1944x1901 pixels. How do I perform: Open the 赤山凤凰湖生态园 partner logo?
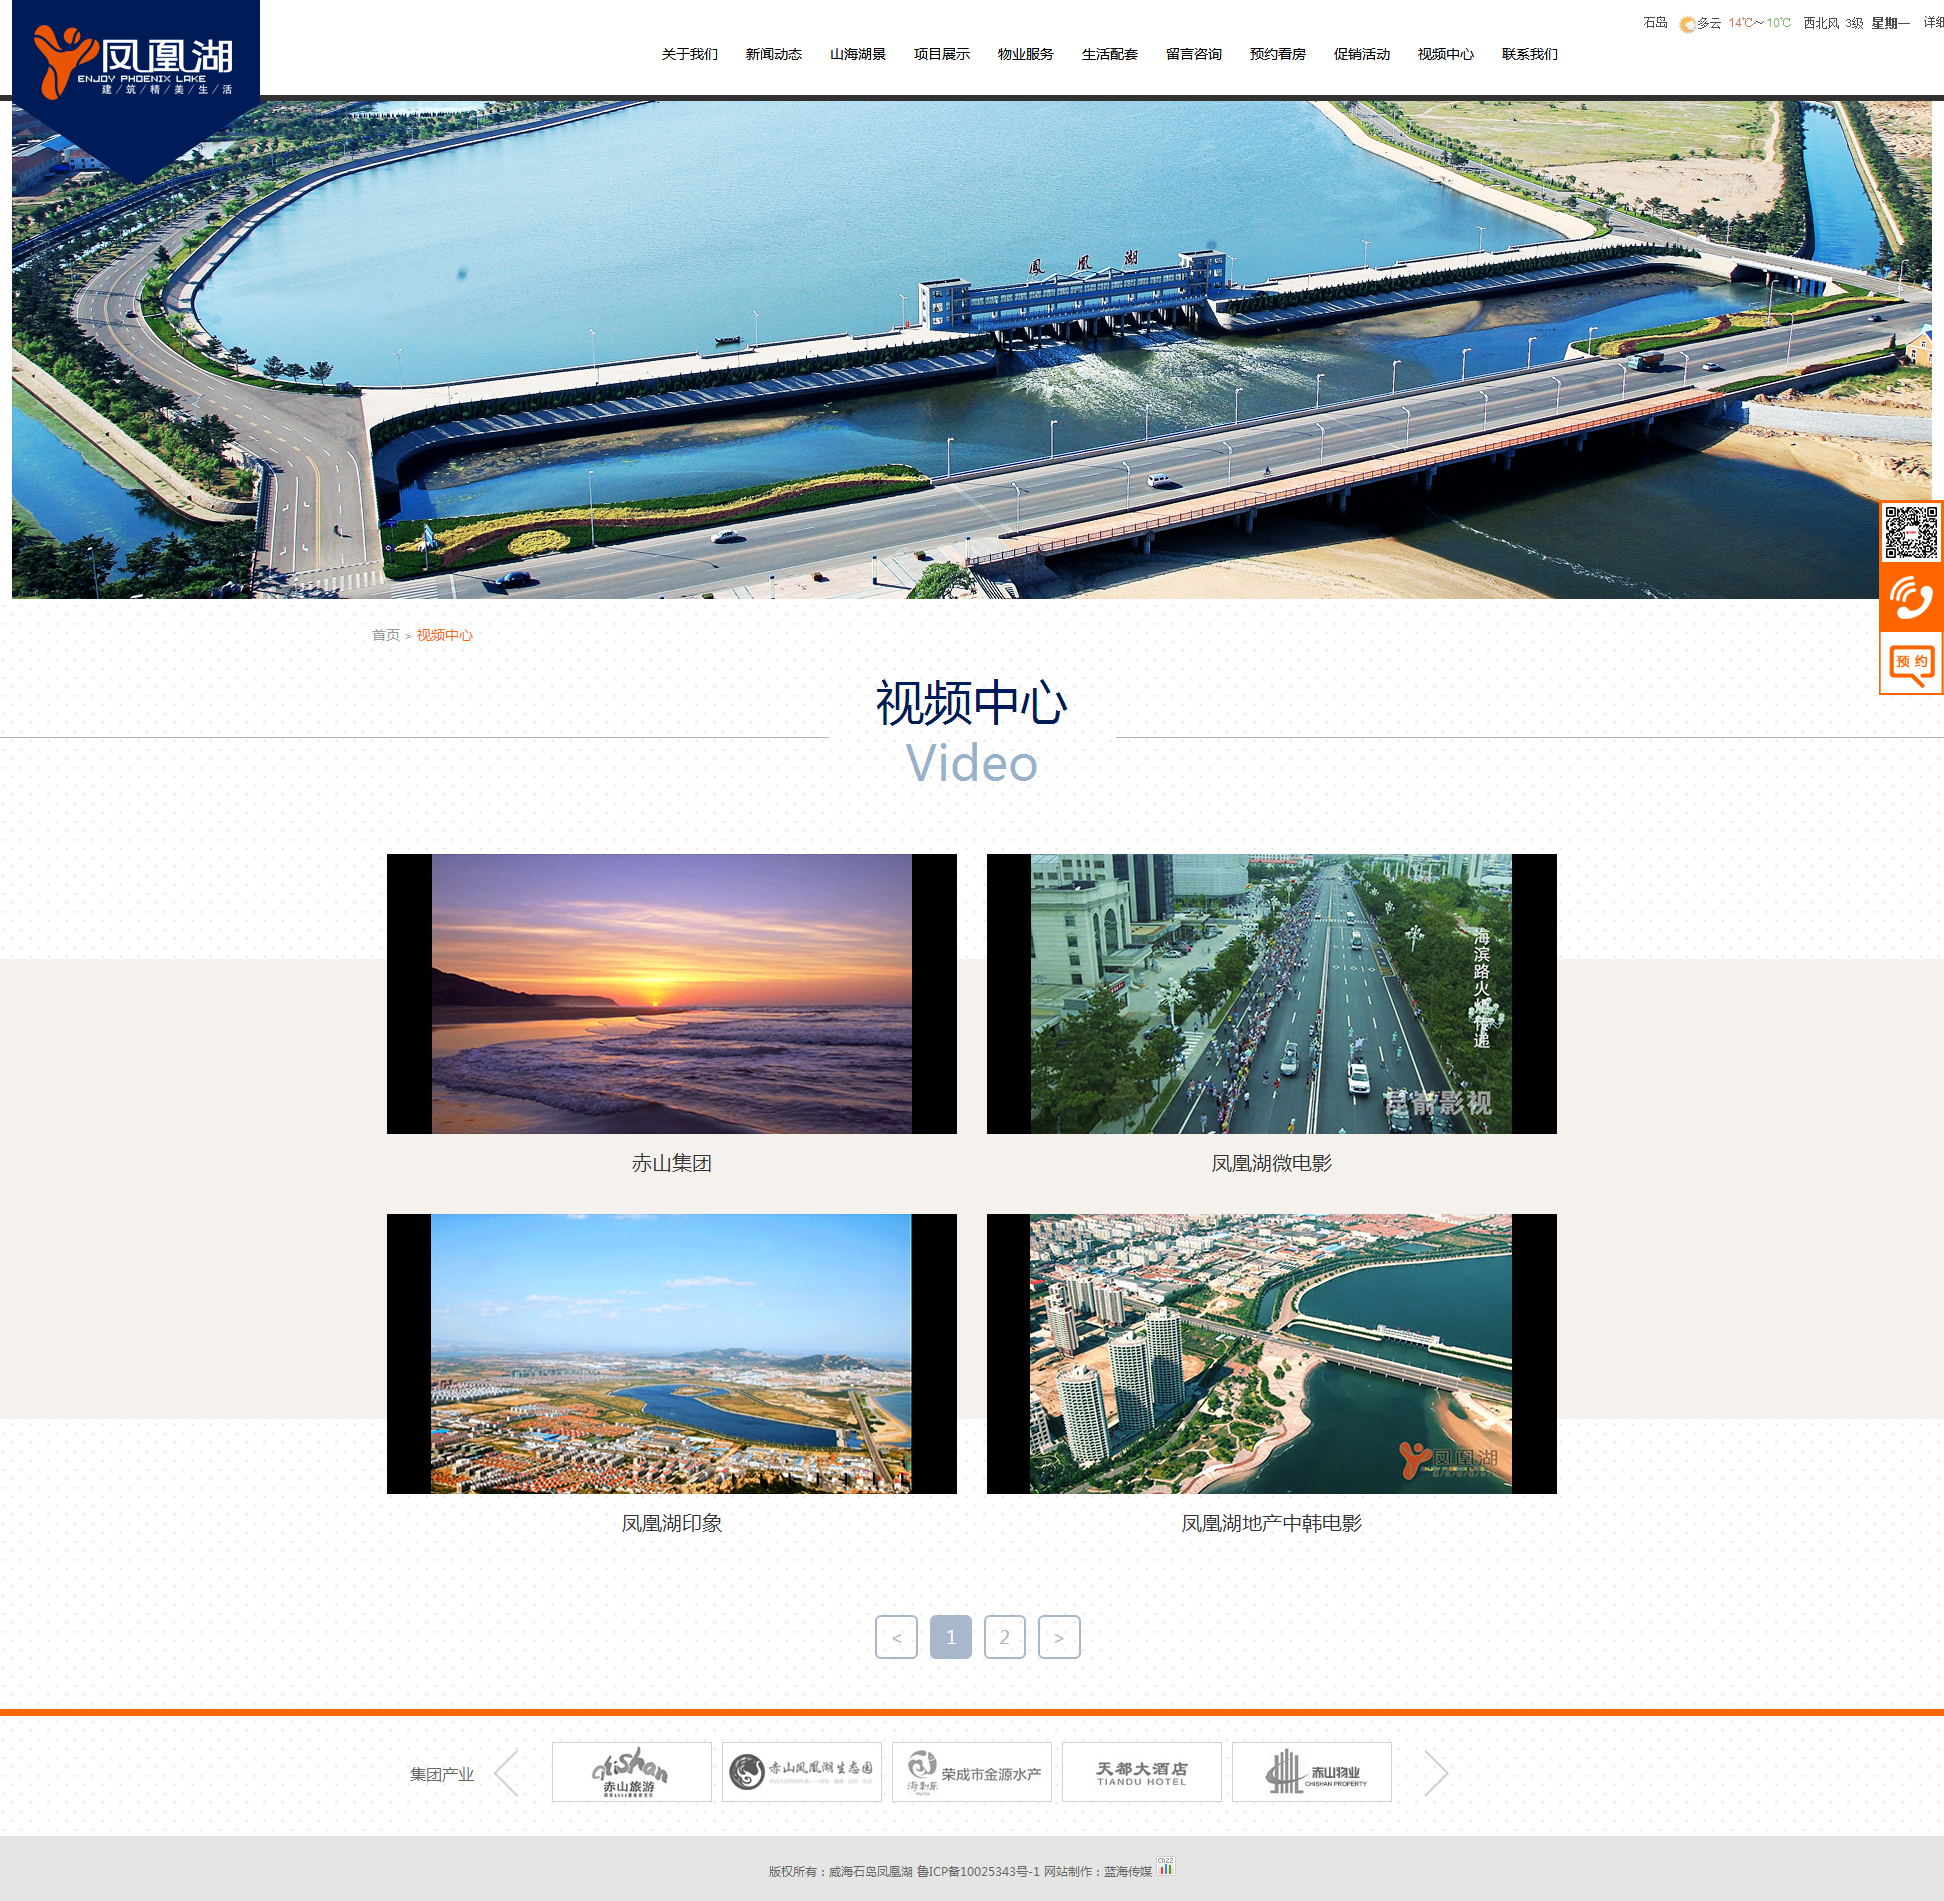801,1772
